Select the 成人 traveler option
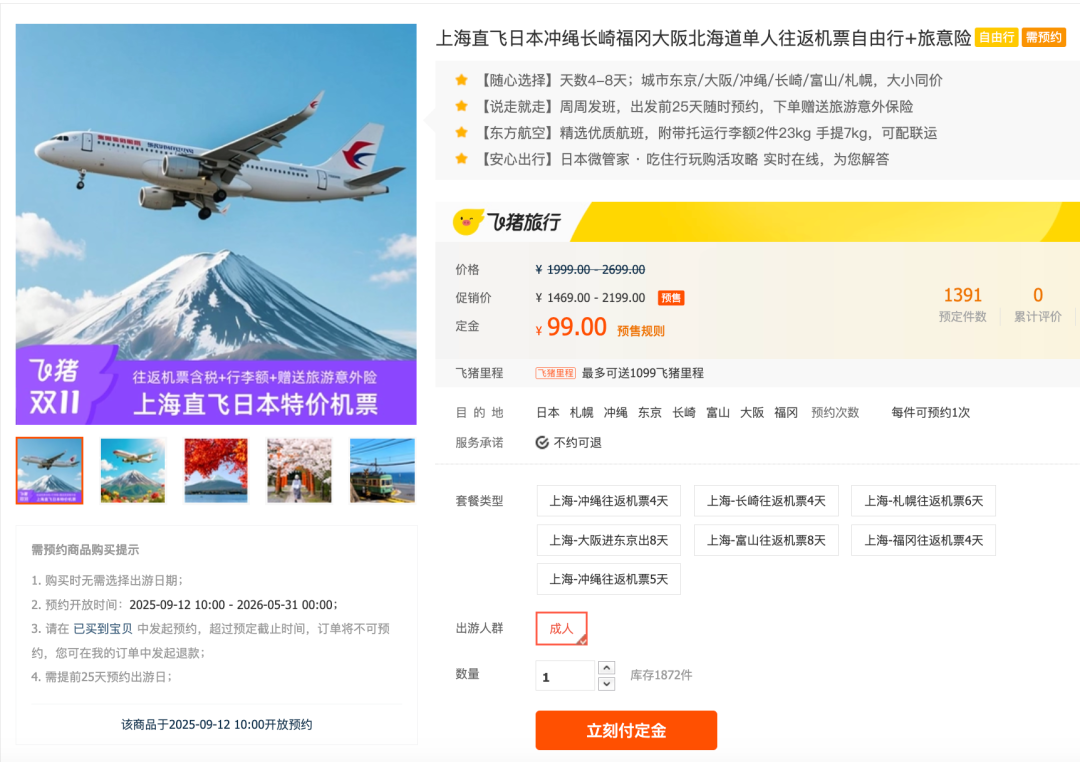1080x762 pixels. (x=561, y=628)
